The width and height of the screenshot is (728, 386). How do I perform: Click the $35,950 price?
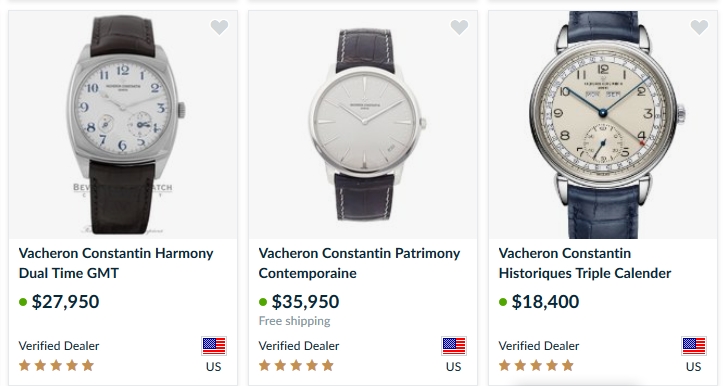coord(306,302)
